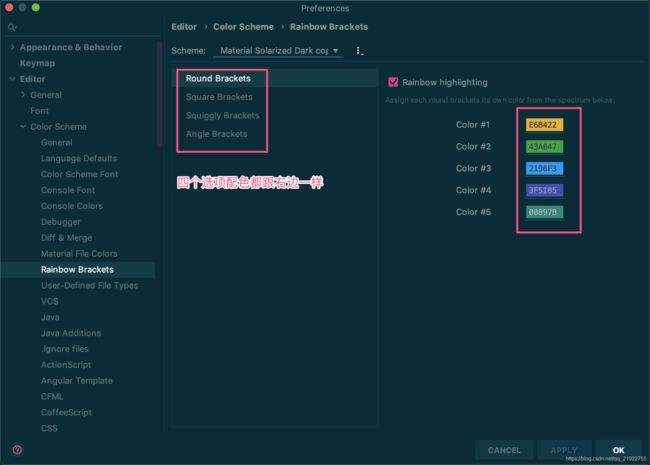Select Console Font item

click(x=68, y=190)
